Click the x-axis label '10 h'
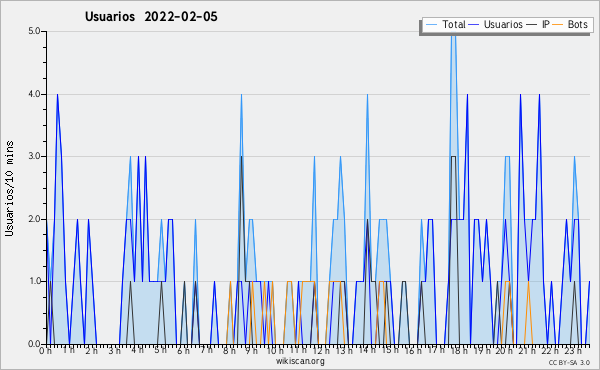This screenshot has height=370, width=600. (275, 351)
